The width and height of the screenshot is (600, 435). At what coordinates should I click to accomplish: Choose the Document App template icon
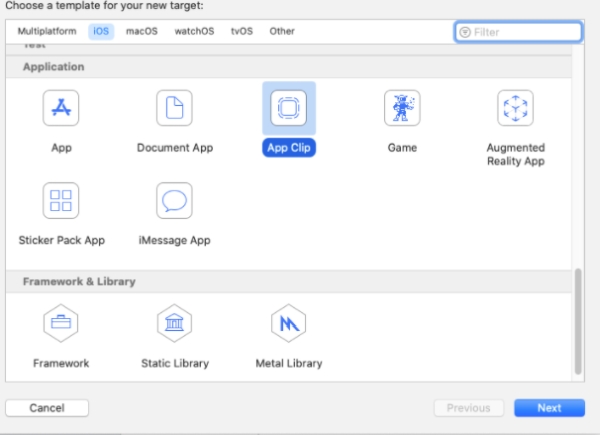174,108
